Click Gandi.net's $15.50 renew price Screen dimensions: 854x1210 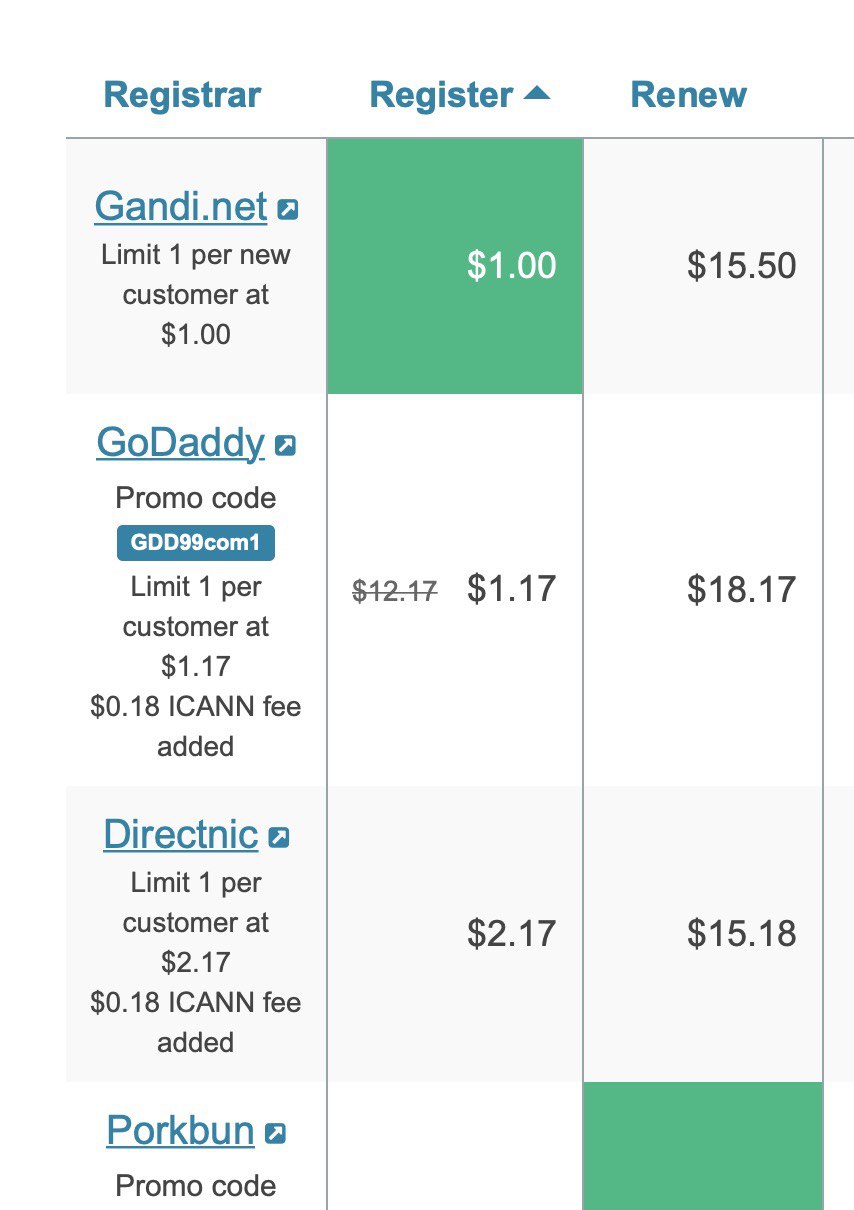[742, 266]
